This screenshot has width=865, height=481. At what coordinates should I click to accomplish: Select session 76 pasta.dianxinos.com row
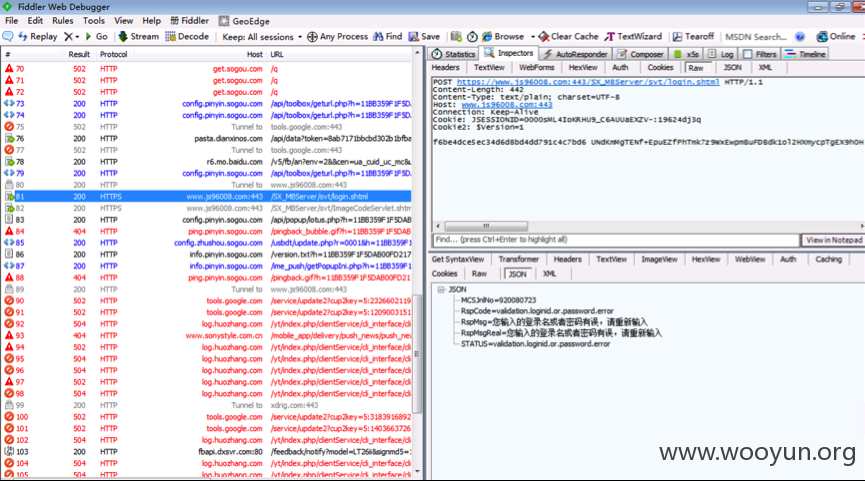coord(207,138)
